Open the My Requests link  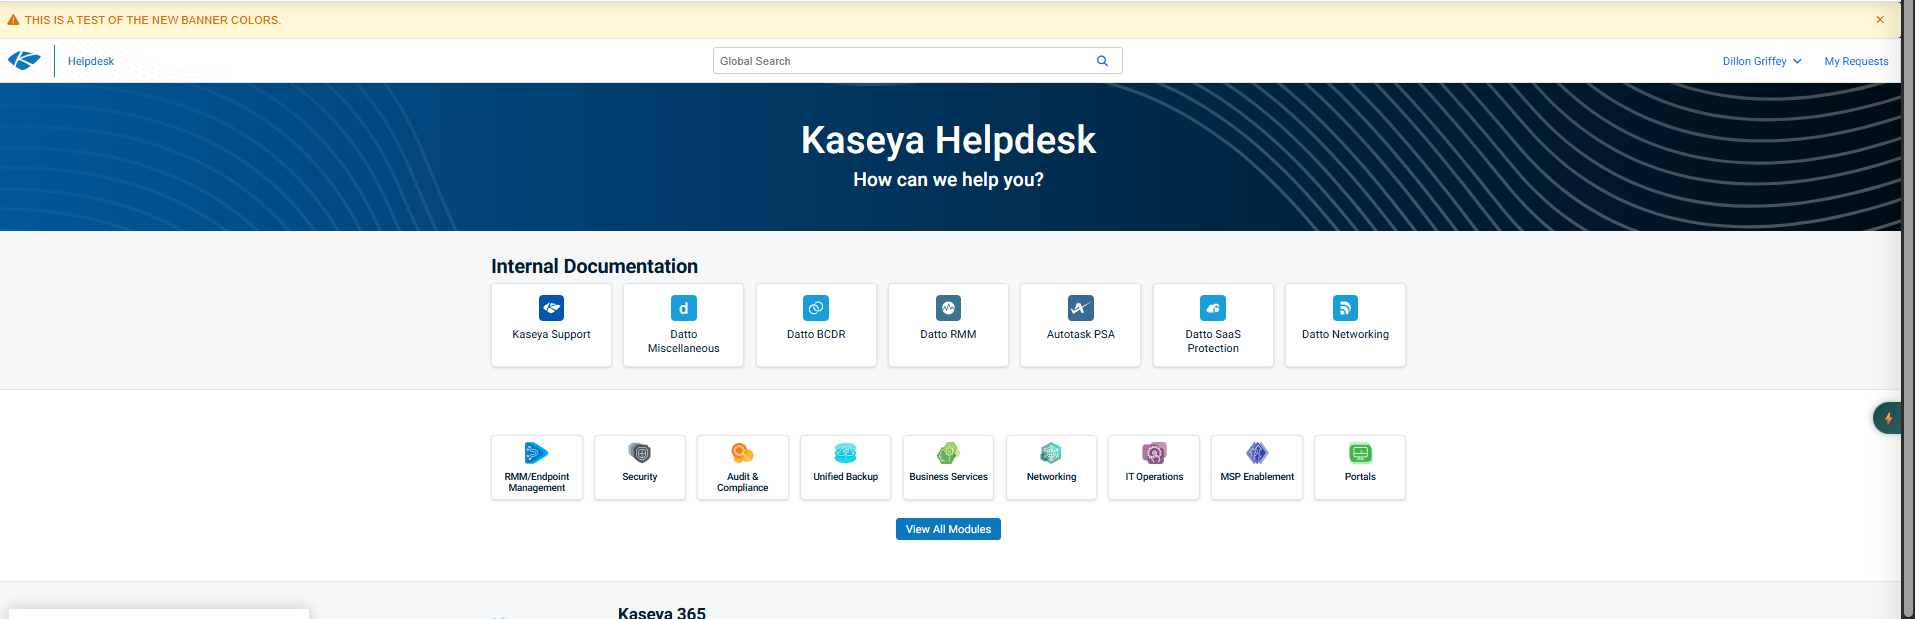point(1856,61)
